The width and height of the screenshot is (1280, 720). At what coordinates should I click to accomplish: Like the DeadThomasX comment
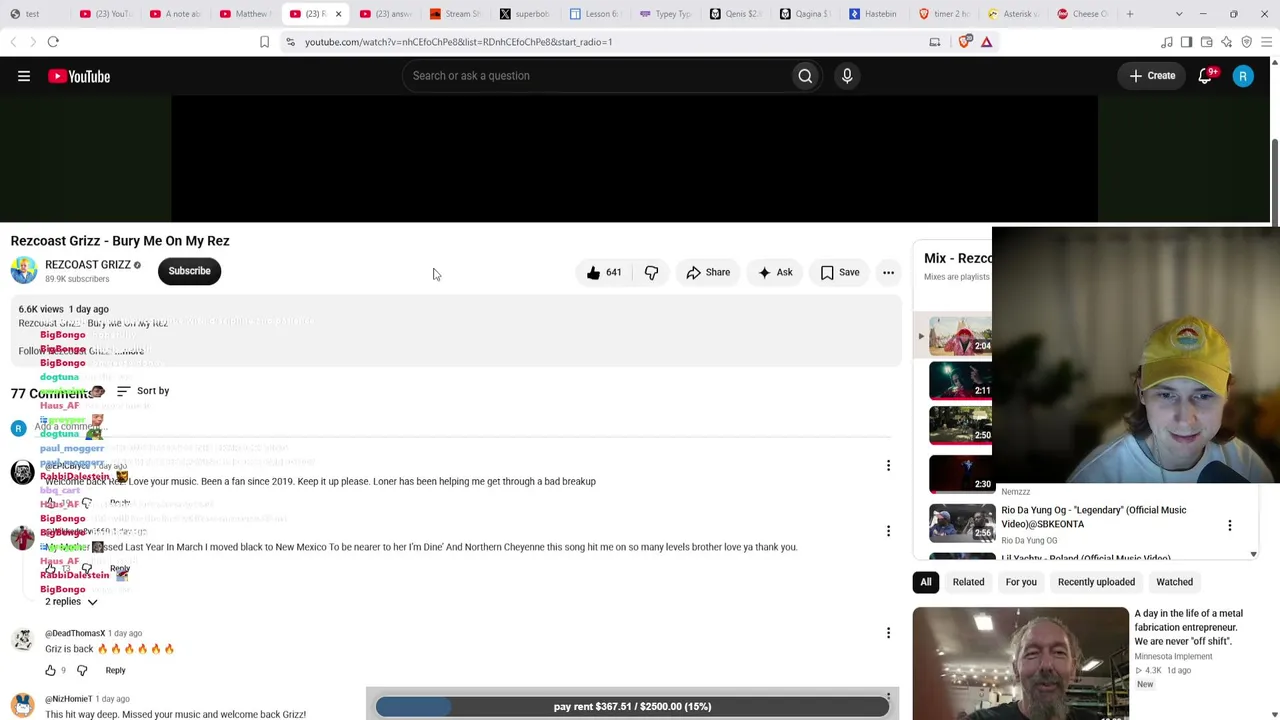(50, 671)
